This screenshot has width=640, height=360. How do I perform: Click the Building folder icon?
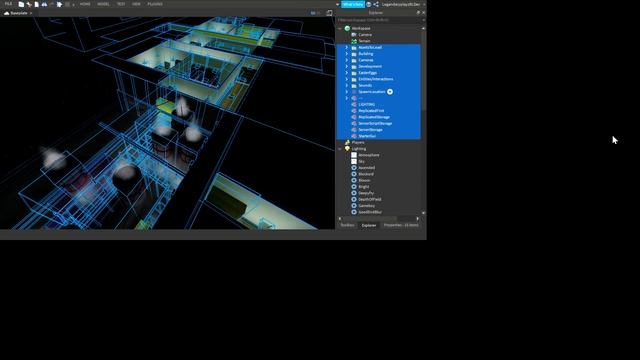(x=354, y=54)
